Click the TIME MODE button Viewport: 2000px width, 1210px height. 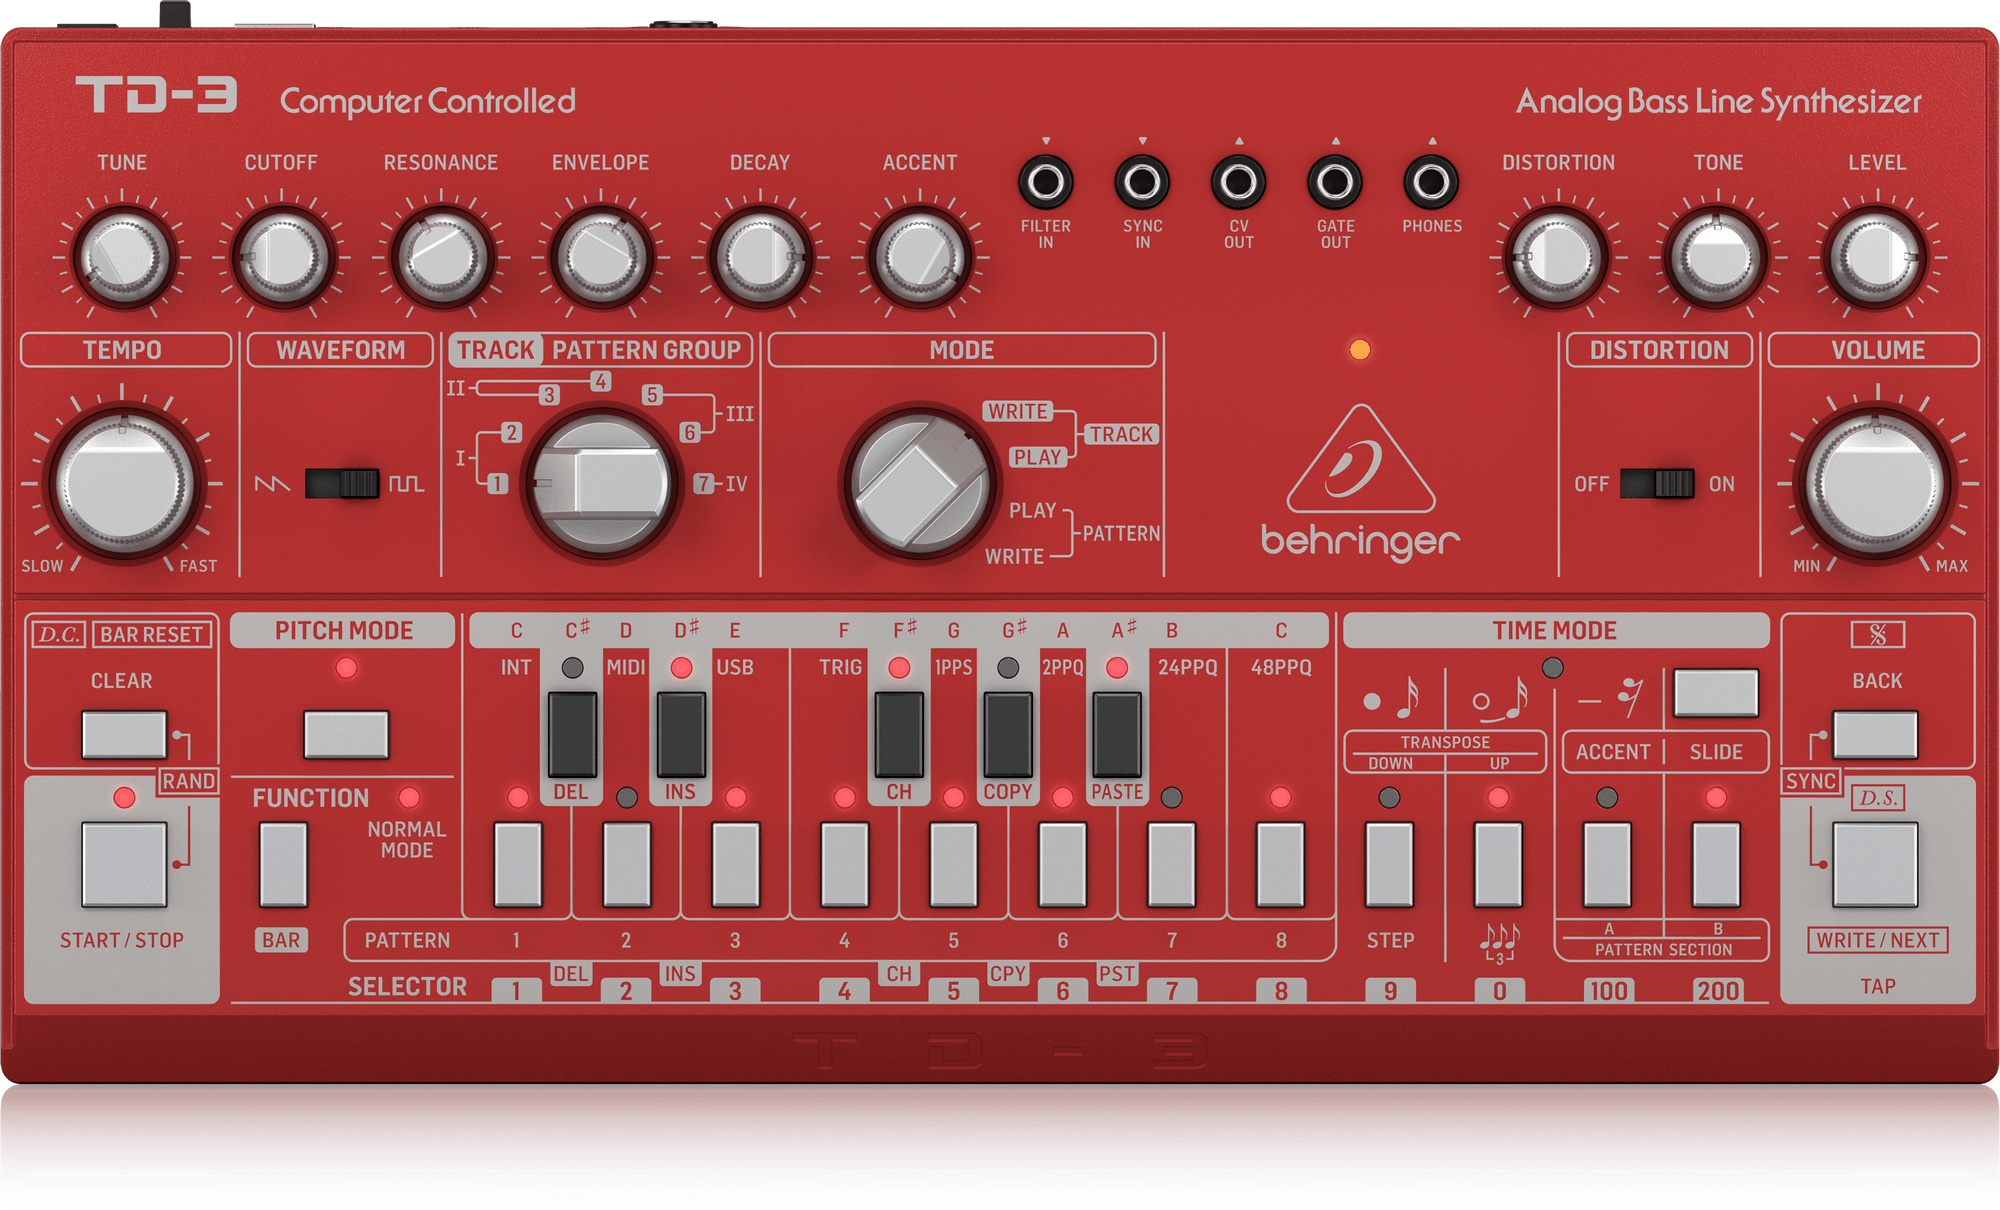[x=1716, y=693]
